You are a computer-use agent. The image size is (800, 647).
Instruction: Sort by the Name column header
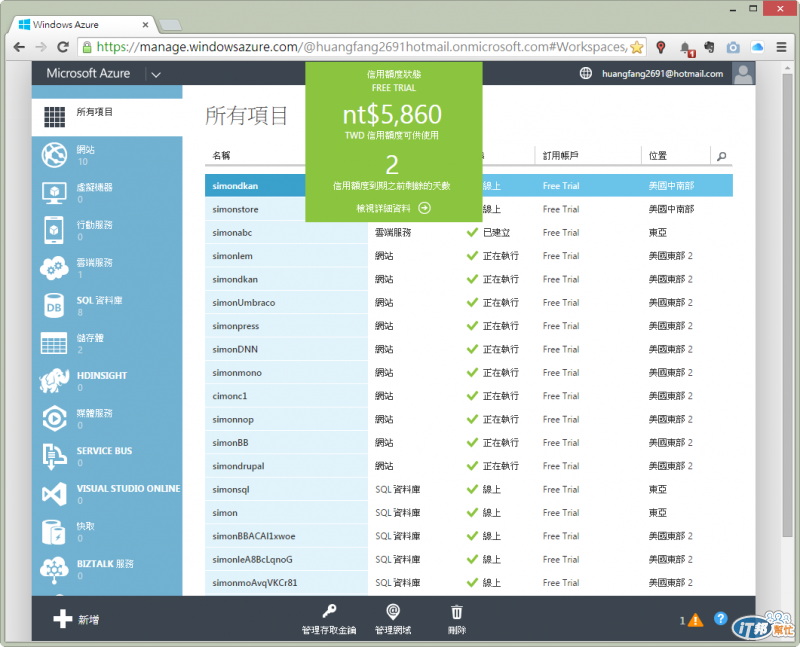[221, 156]
